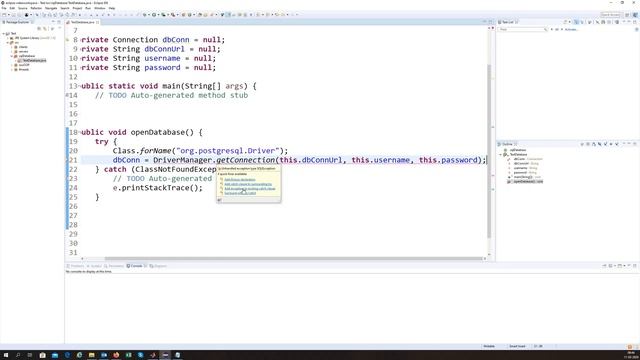Open the Window menu

click(100, 8)
